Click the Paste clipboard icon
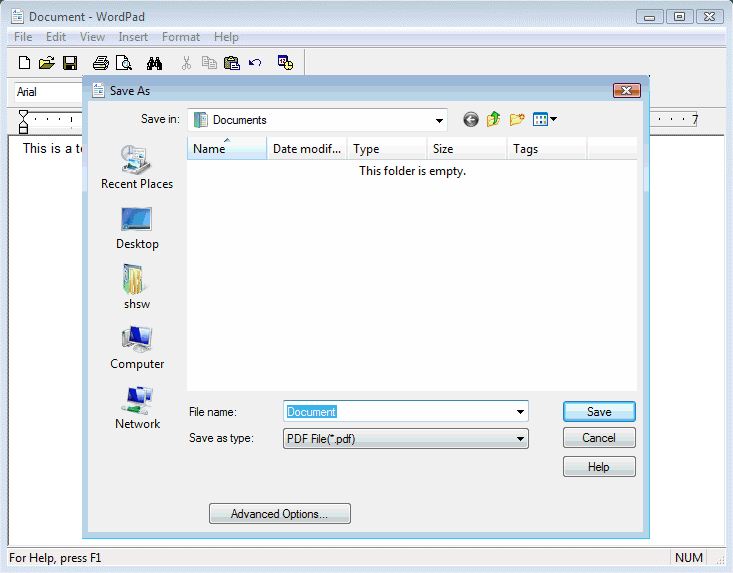The image size is (733, 573). coord(232,63)
